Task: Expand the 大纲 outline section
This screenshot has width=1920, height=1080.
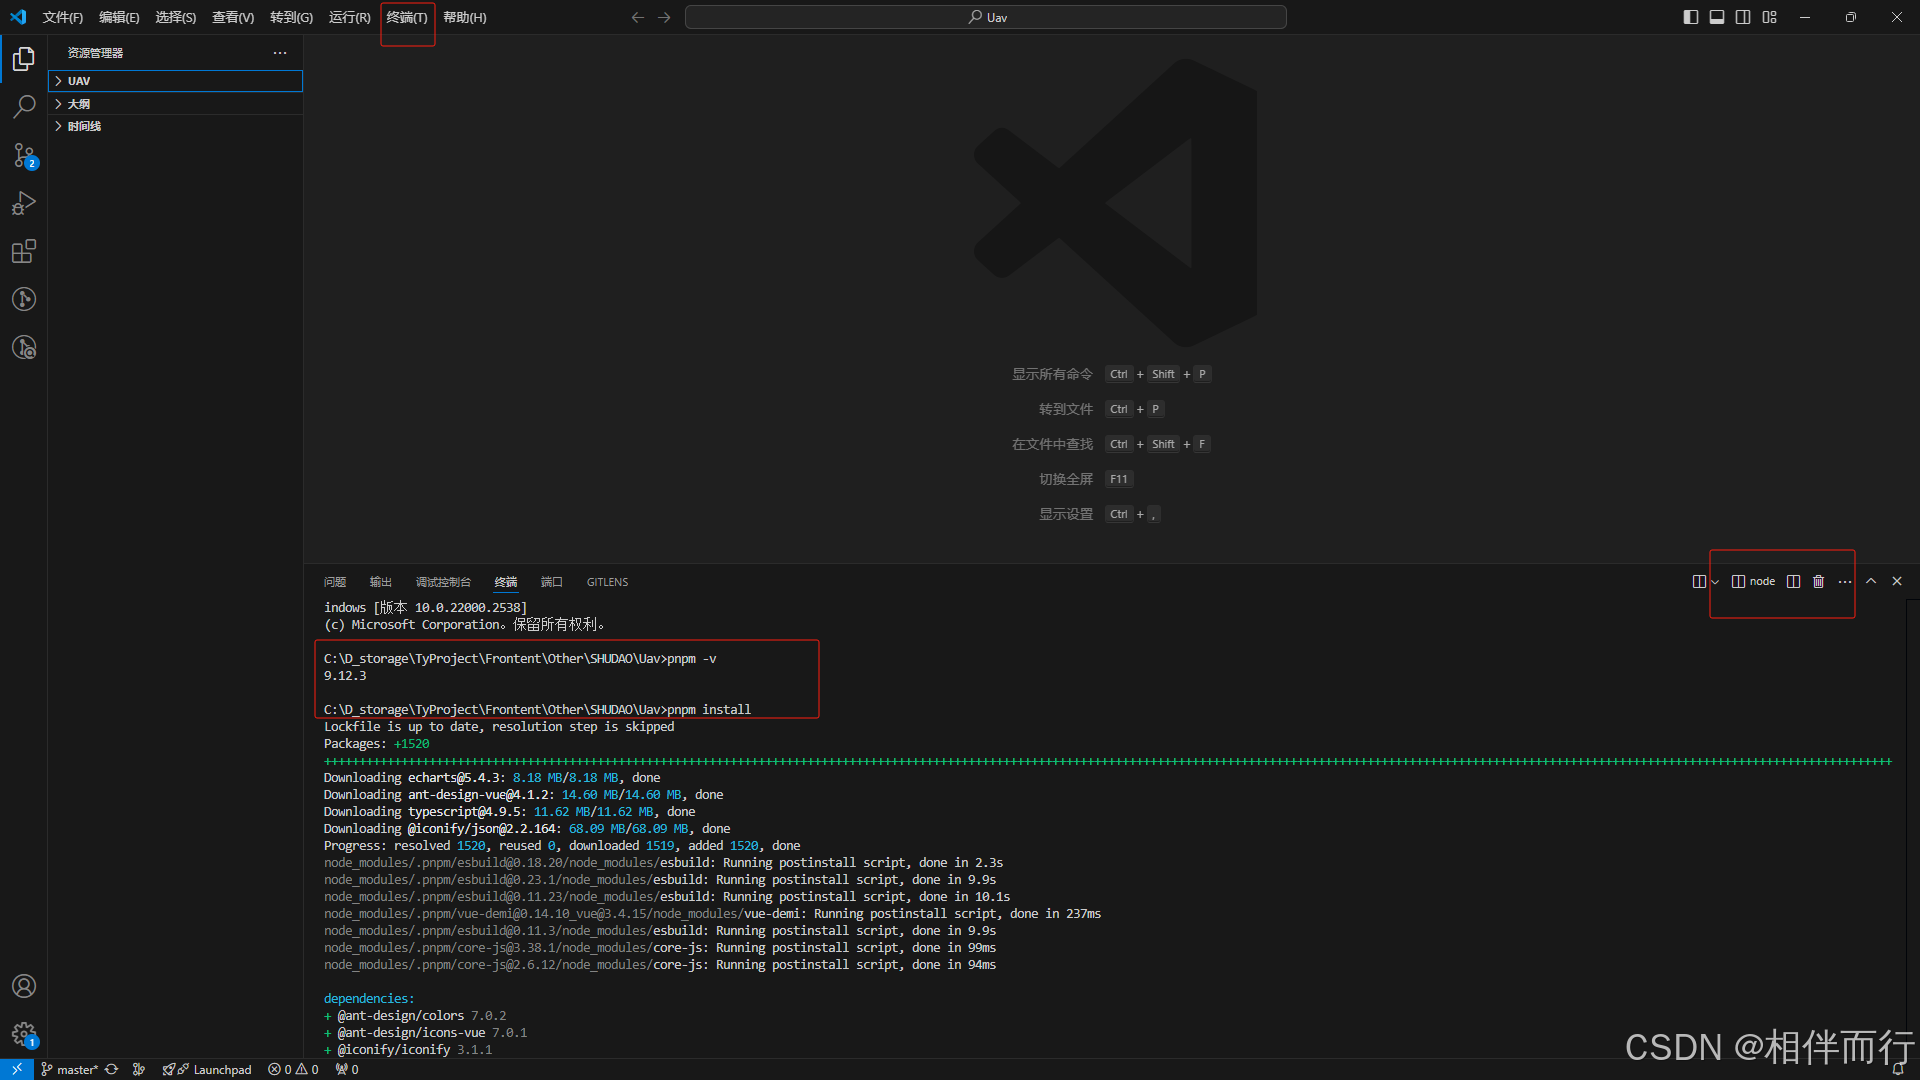Action: point(79,104)
